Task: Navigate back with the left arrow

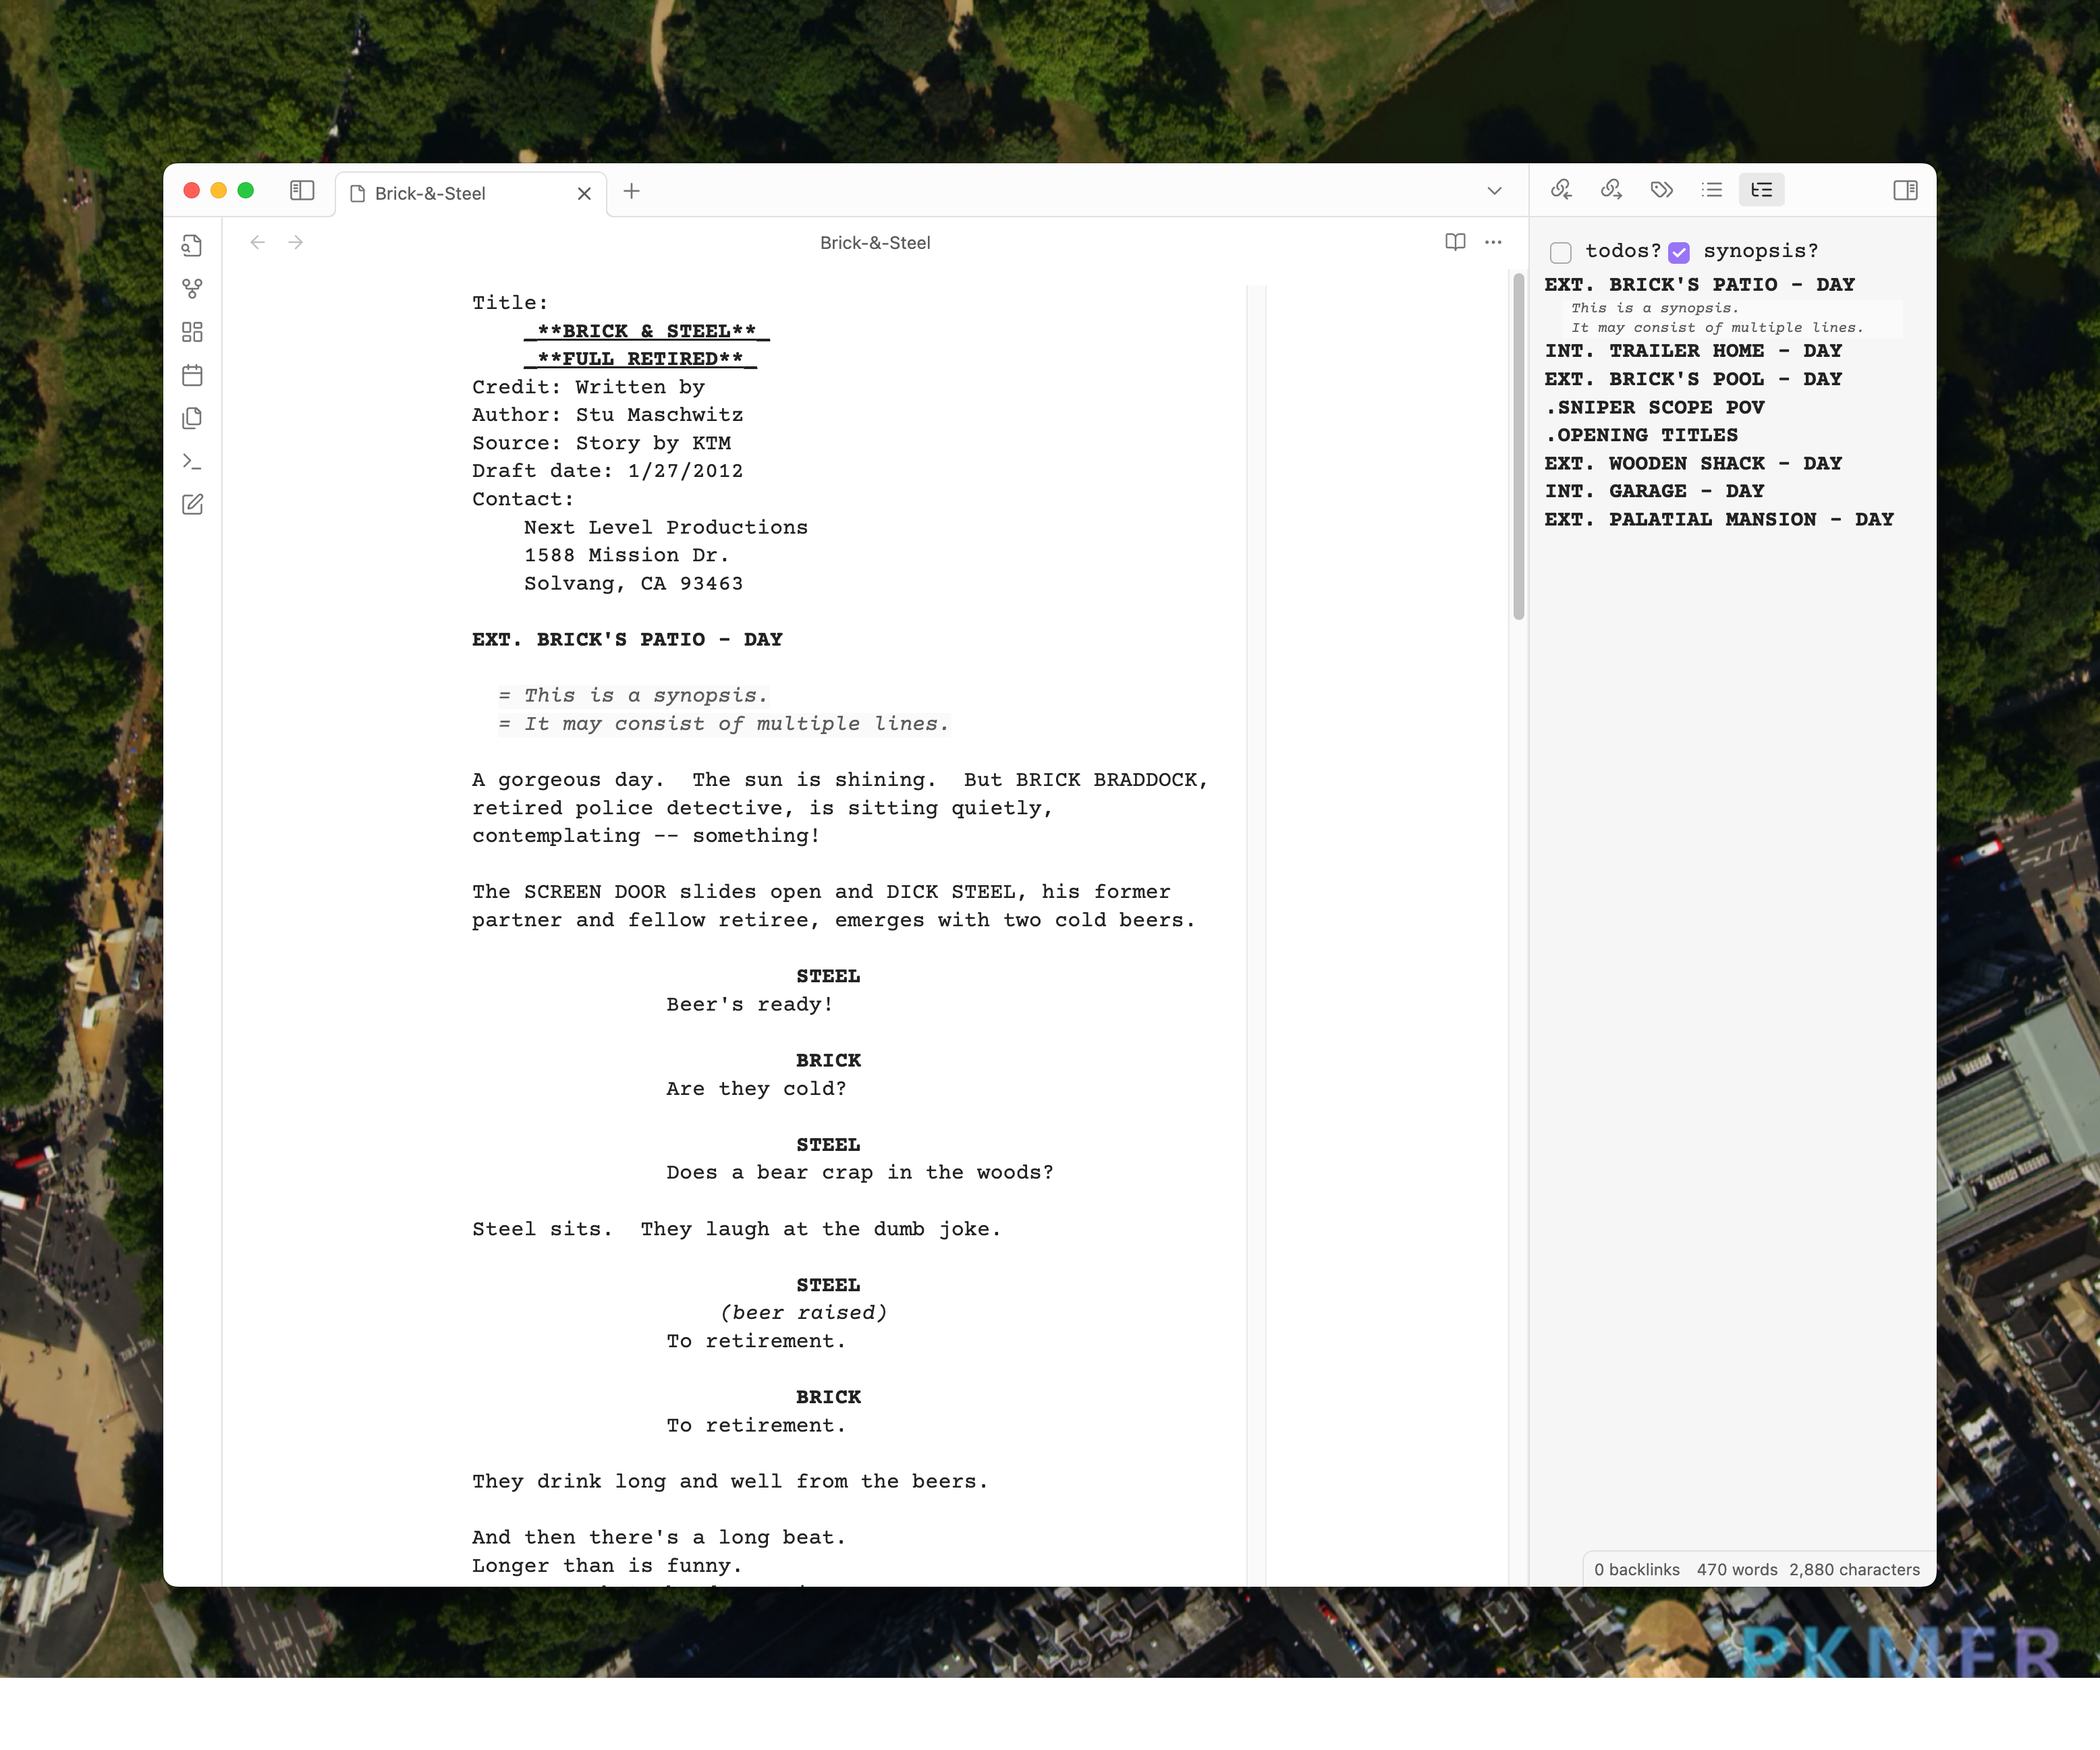Action: (x=258, y=242)
